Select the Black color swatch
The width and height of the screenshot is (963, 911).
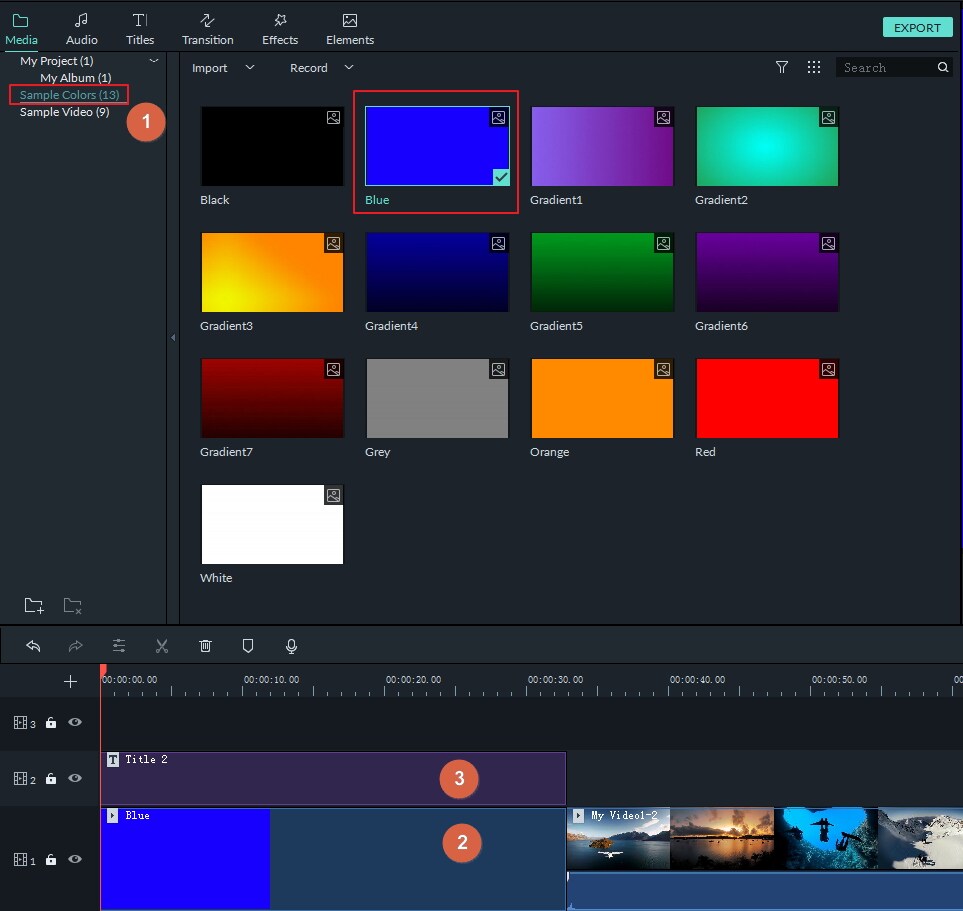tap(272, 146)
